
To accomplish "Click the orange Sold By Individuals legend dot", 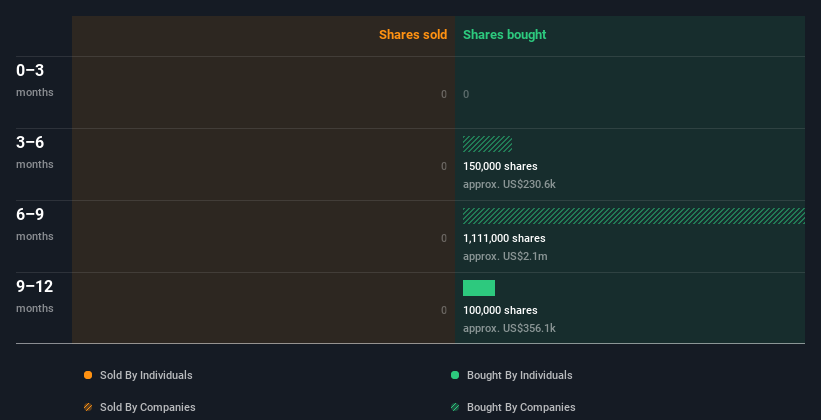I will coord(88,375).
